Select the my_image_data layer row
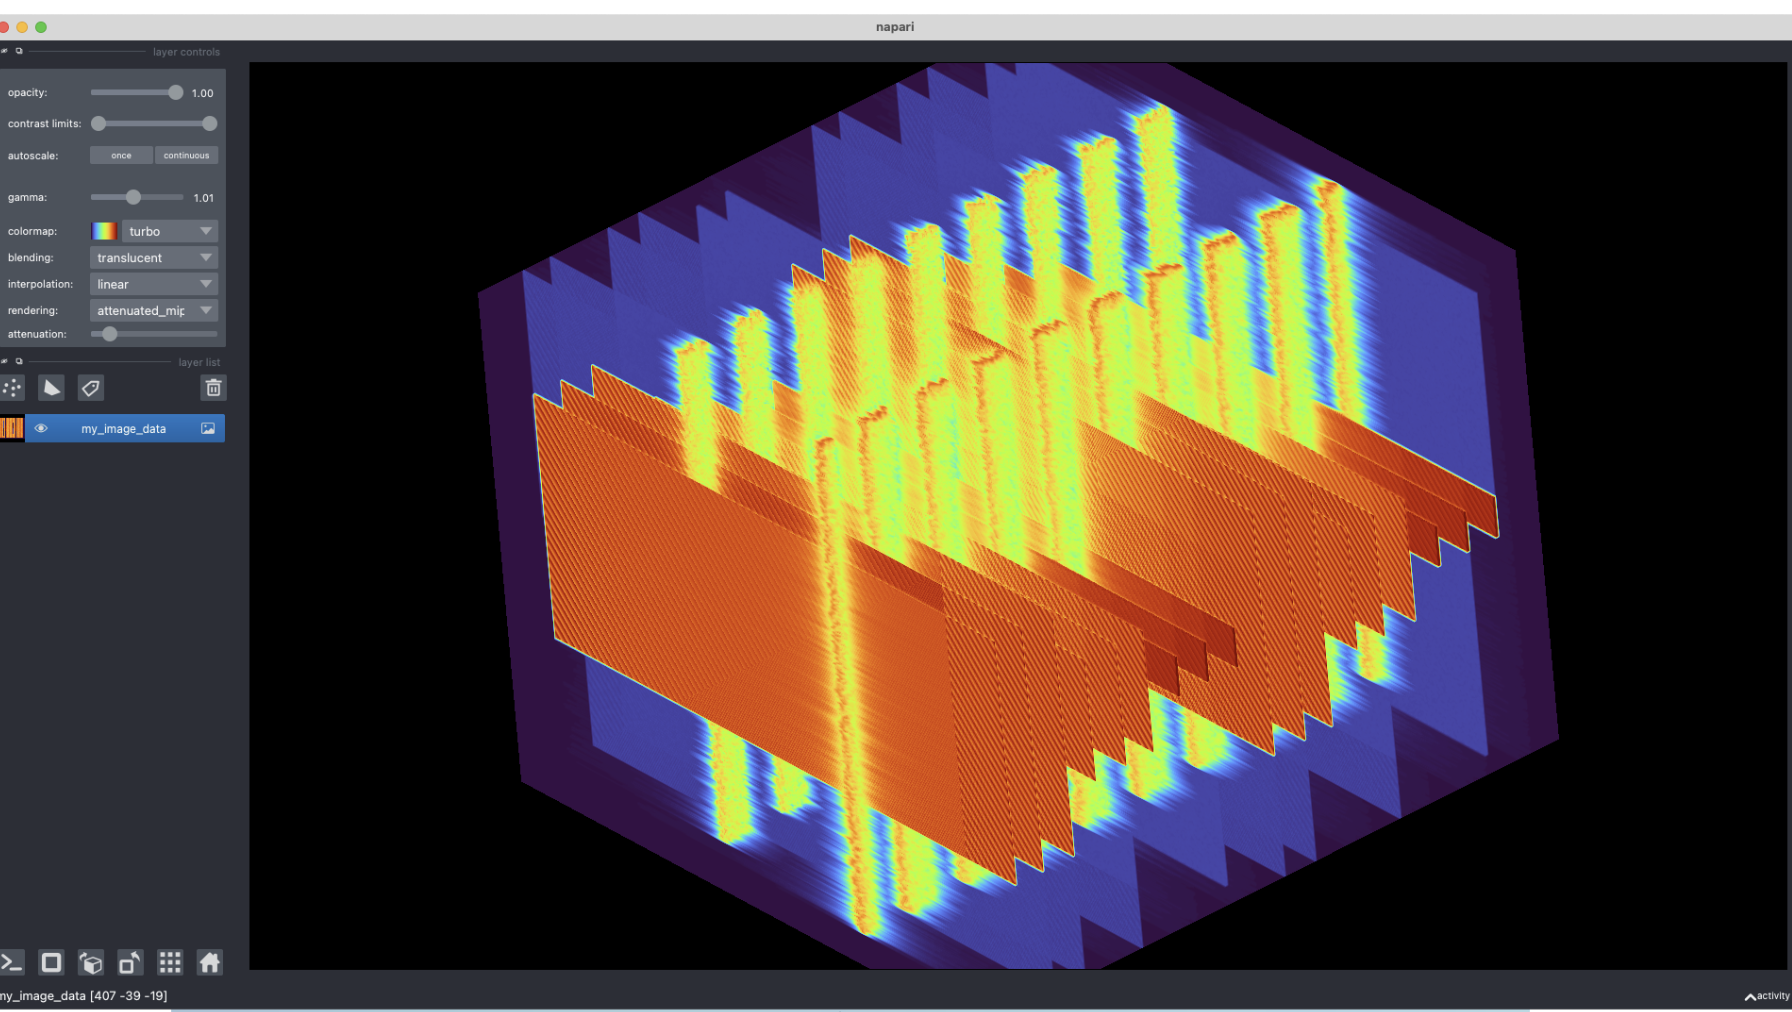The height and width of the screenshot is (1012, 1792). coord(112,428)
